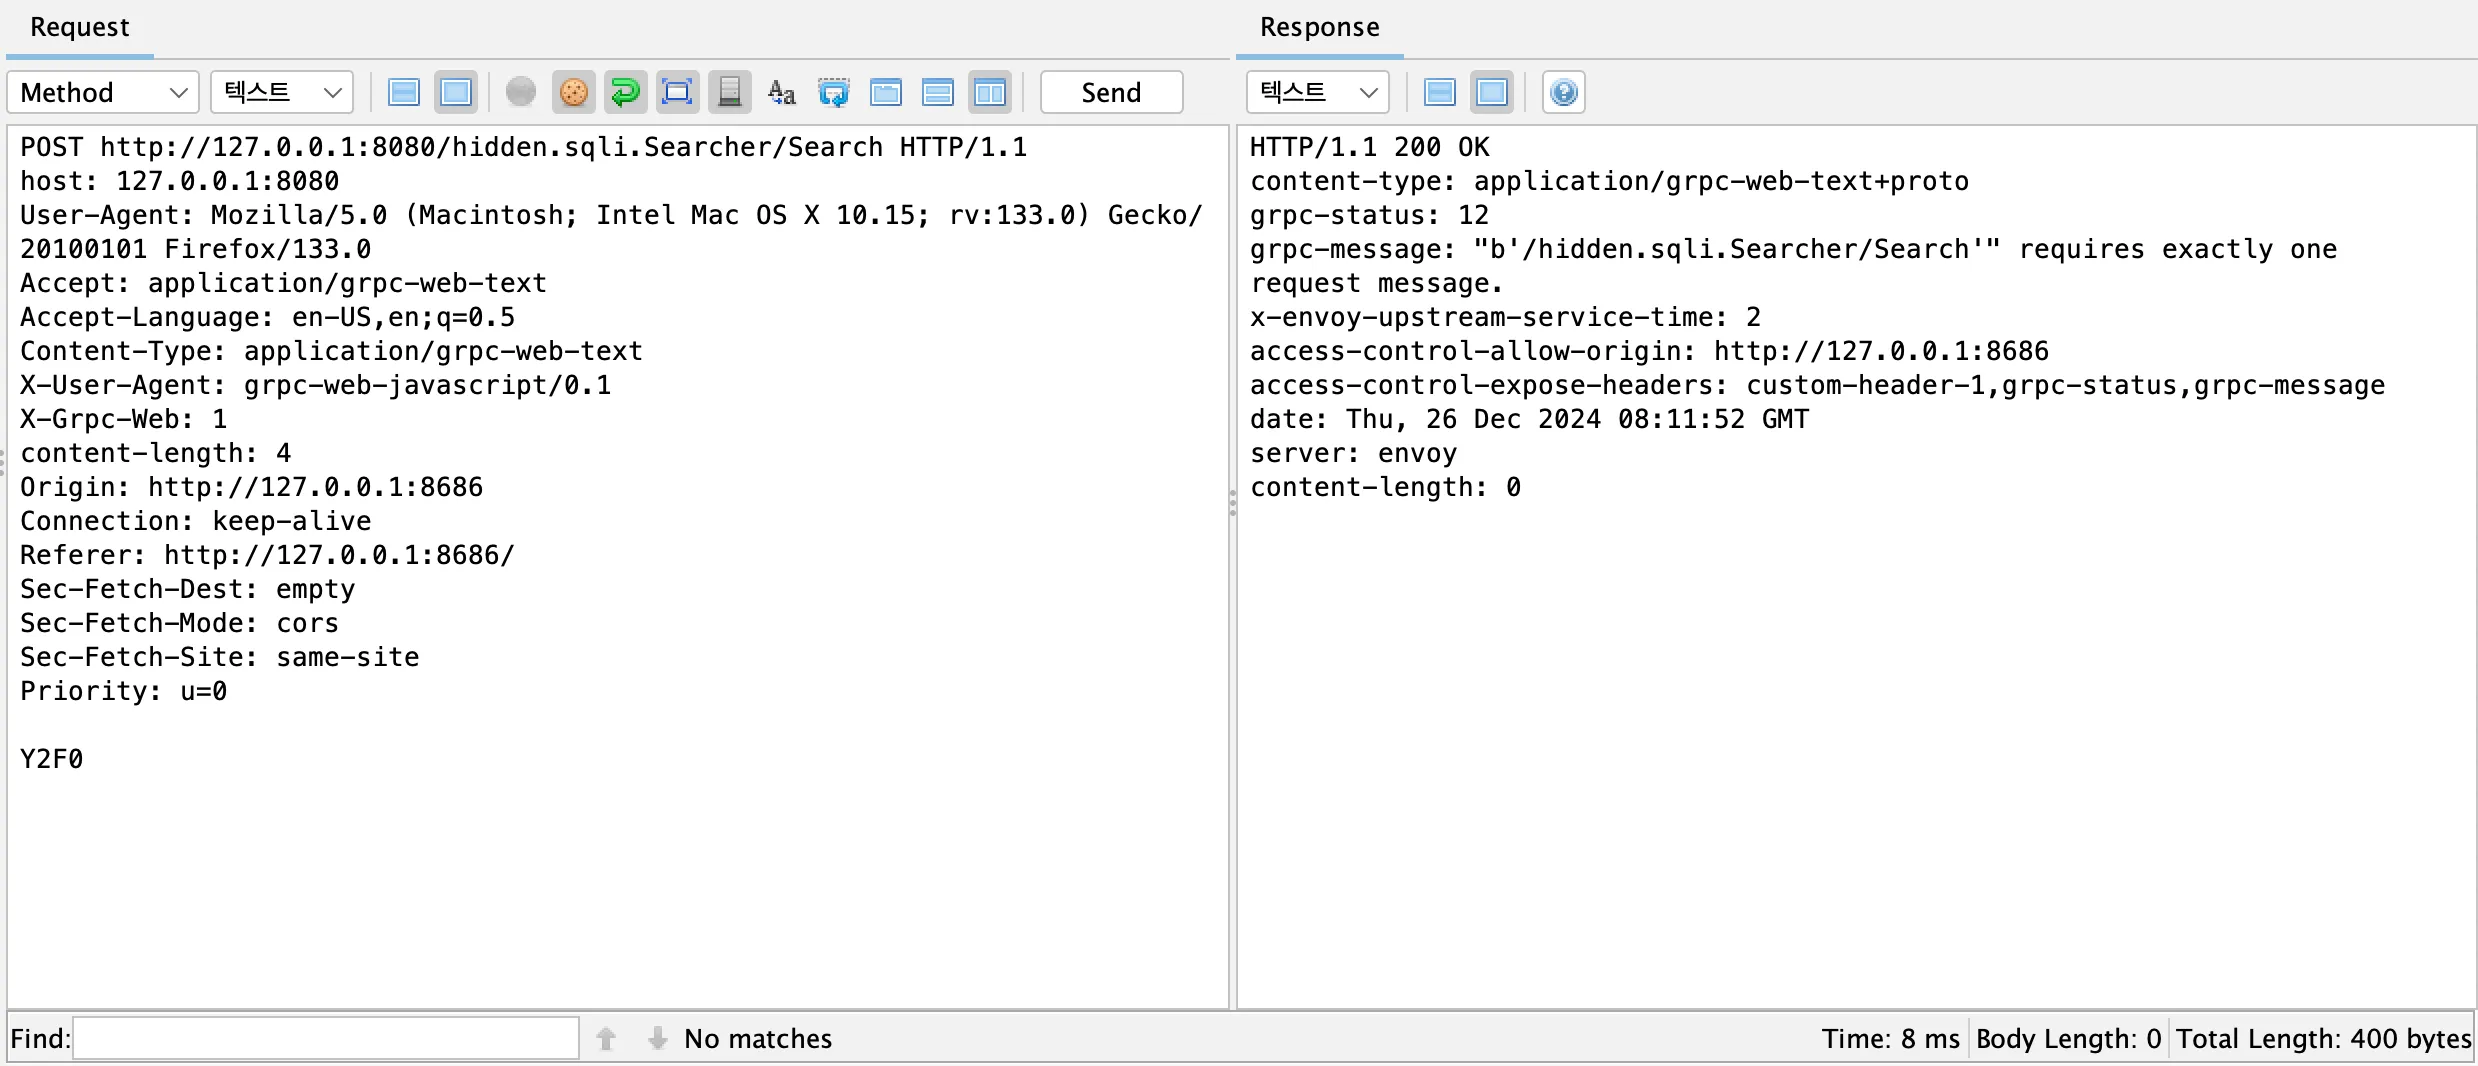This screenshot has height=1066, width=2478.
Task: Click the server/proxy icon in the toolbar
Action: [x=730, y=91]
